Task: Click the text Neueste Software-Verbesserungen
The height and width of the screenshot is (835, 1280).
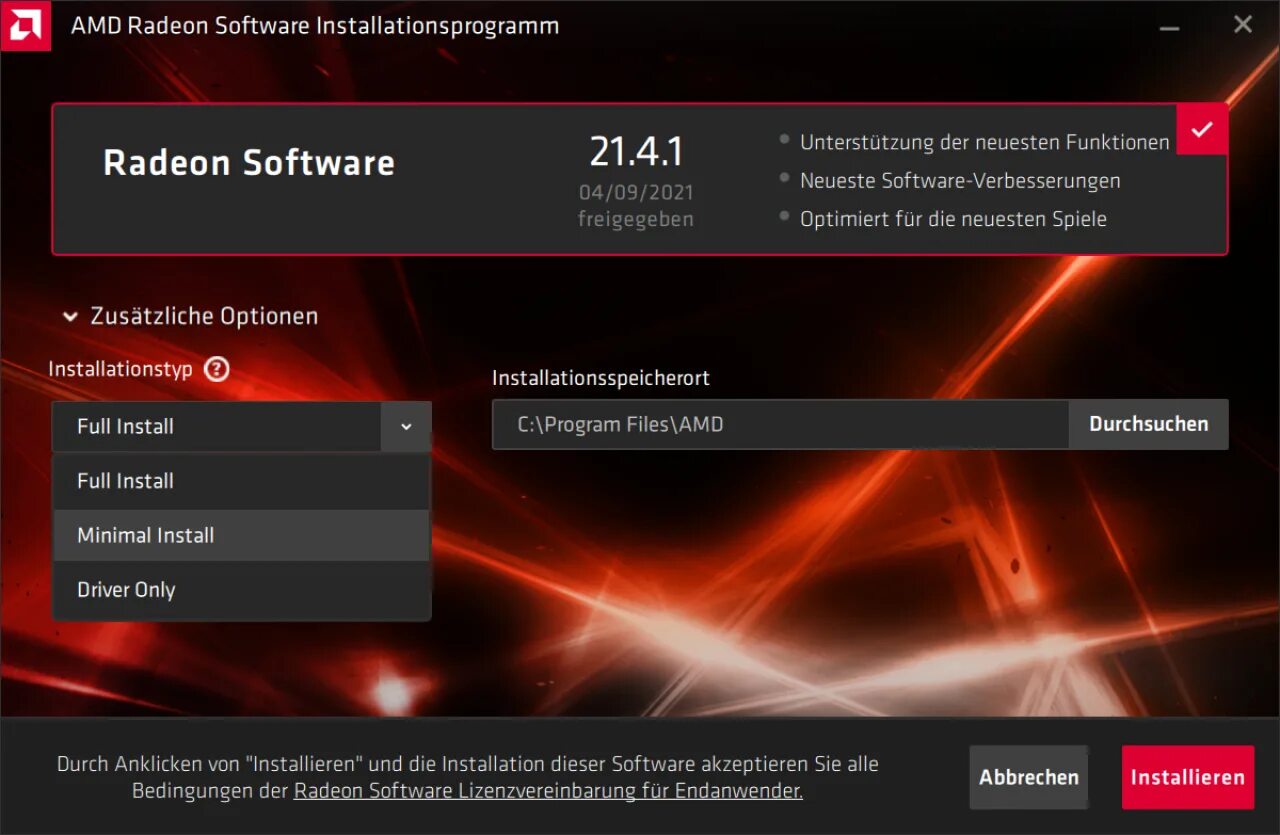Action: coord(960,181)
